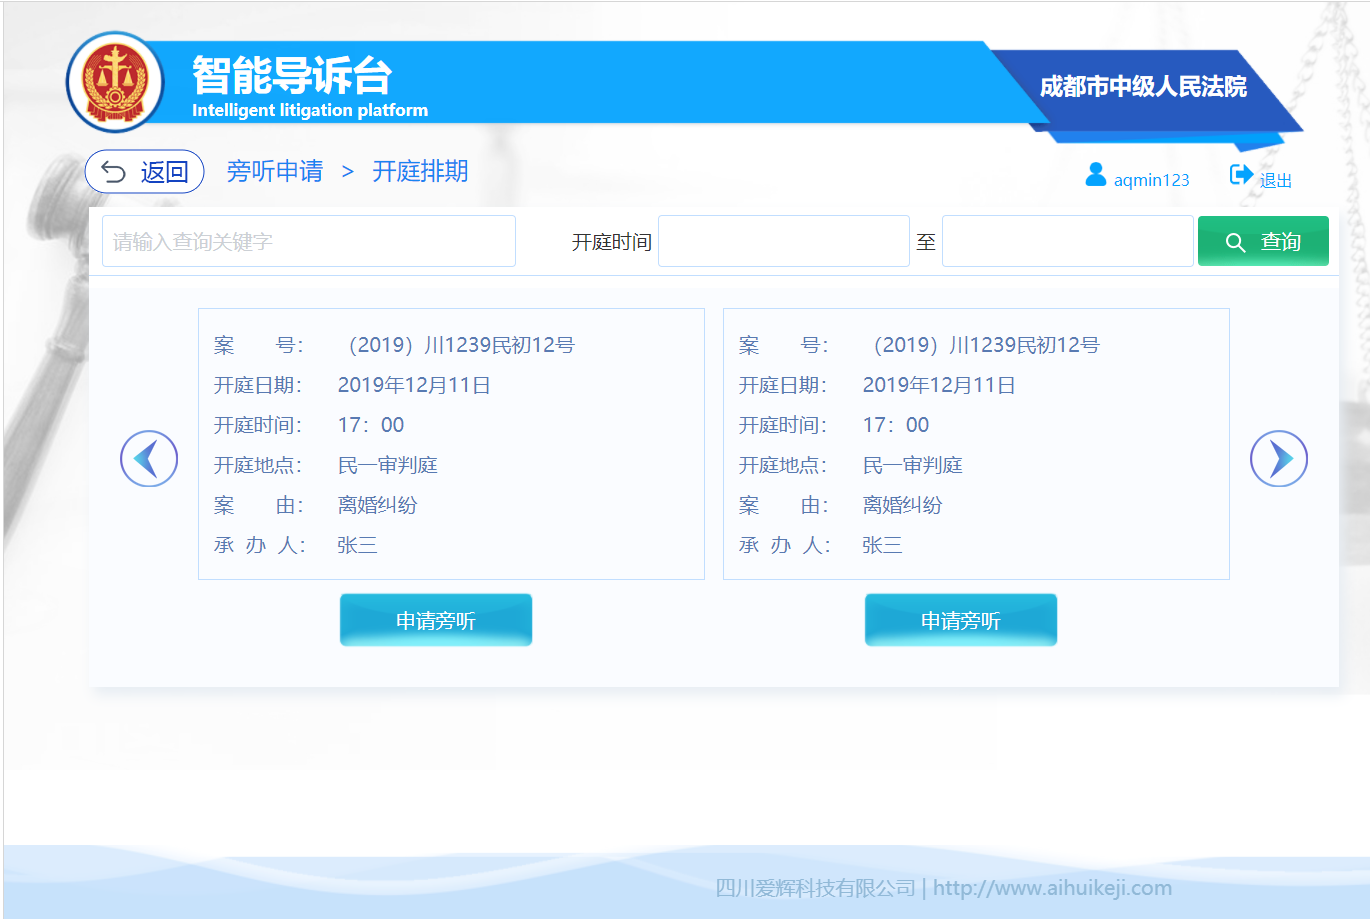
Task: Click the 成都市中级人民法院 banner label
Action: (1142, 87)
